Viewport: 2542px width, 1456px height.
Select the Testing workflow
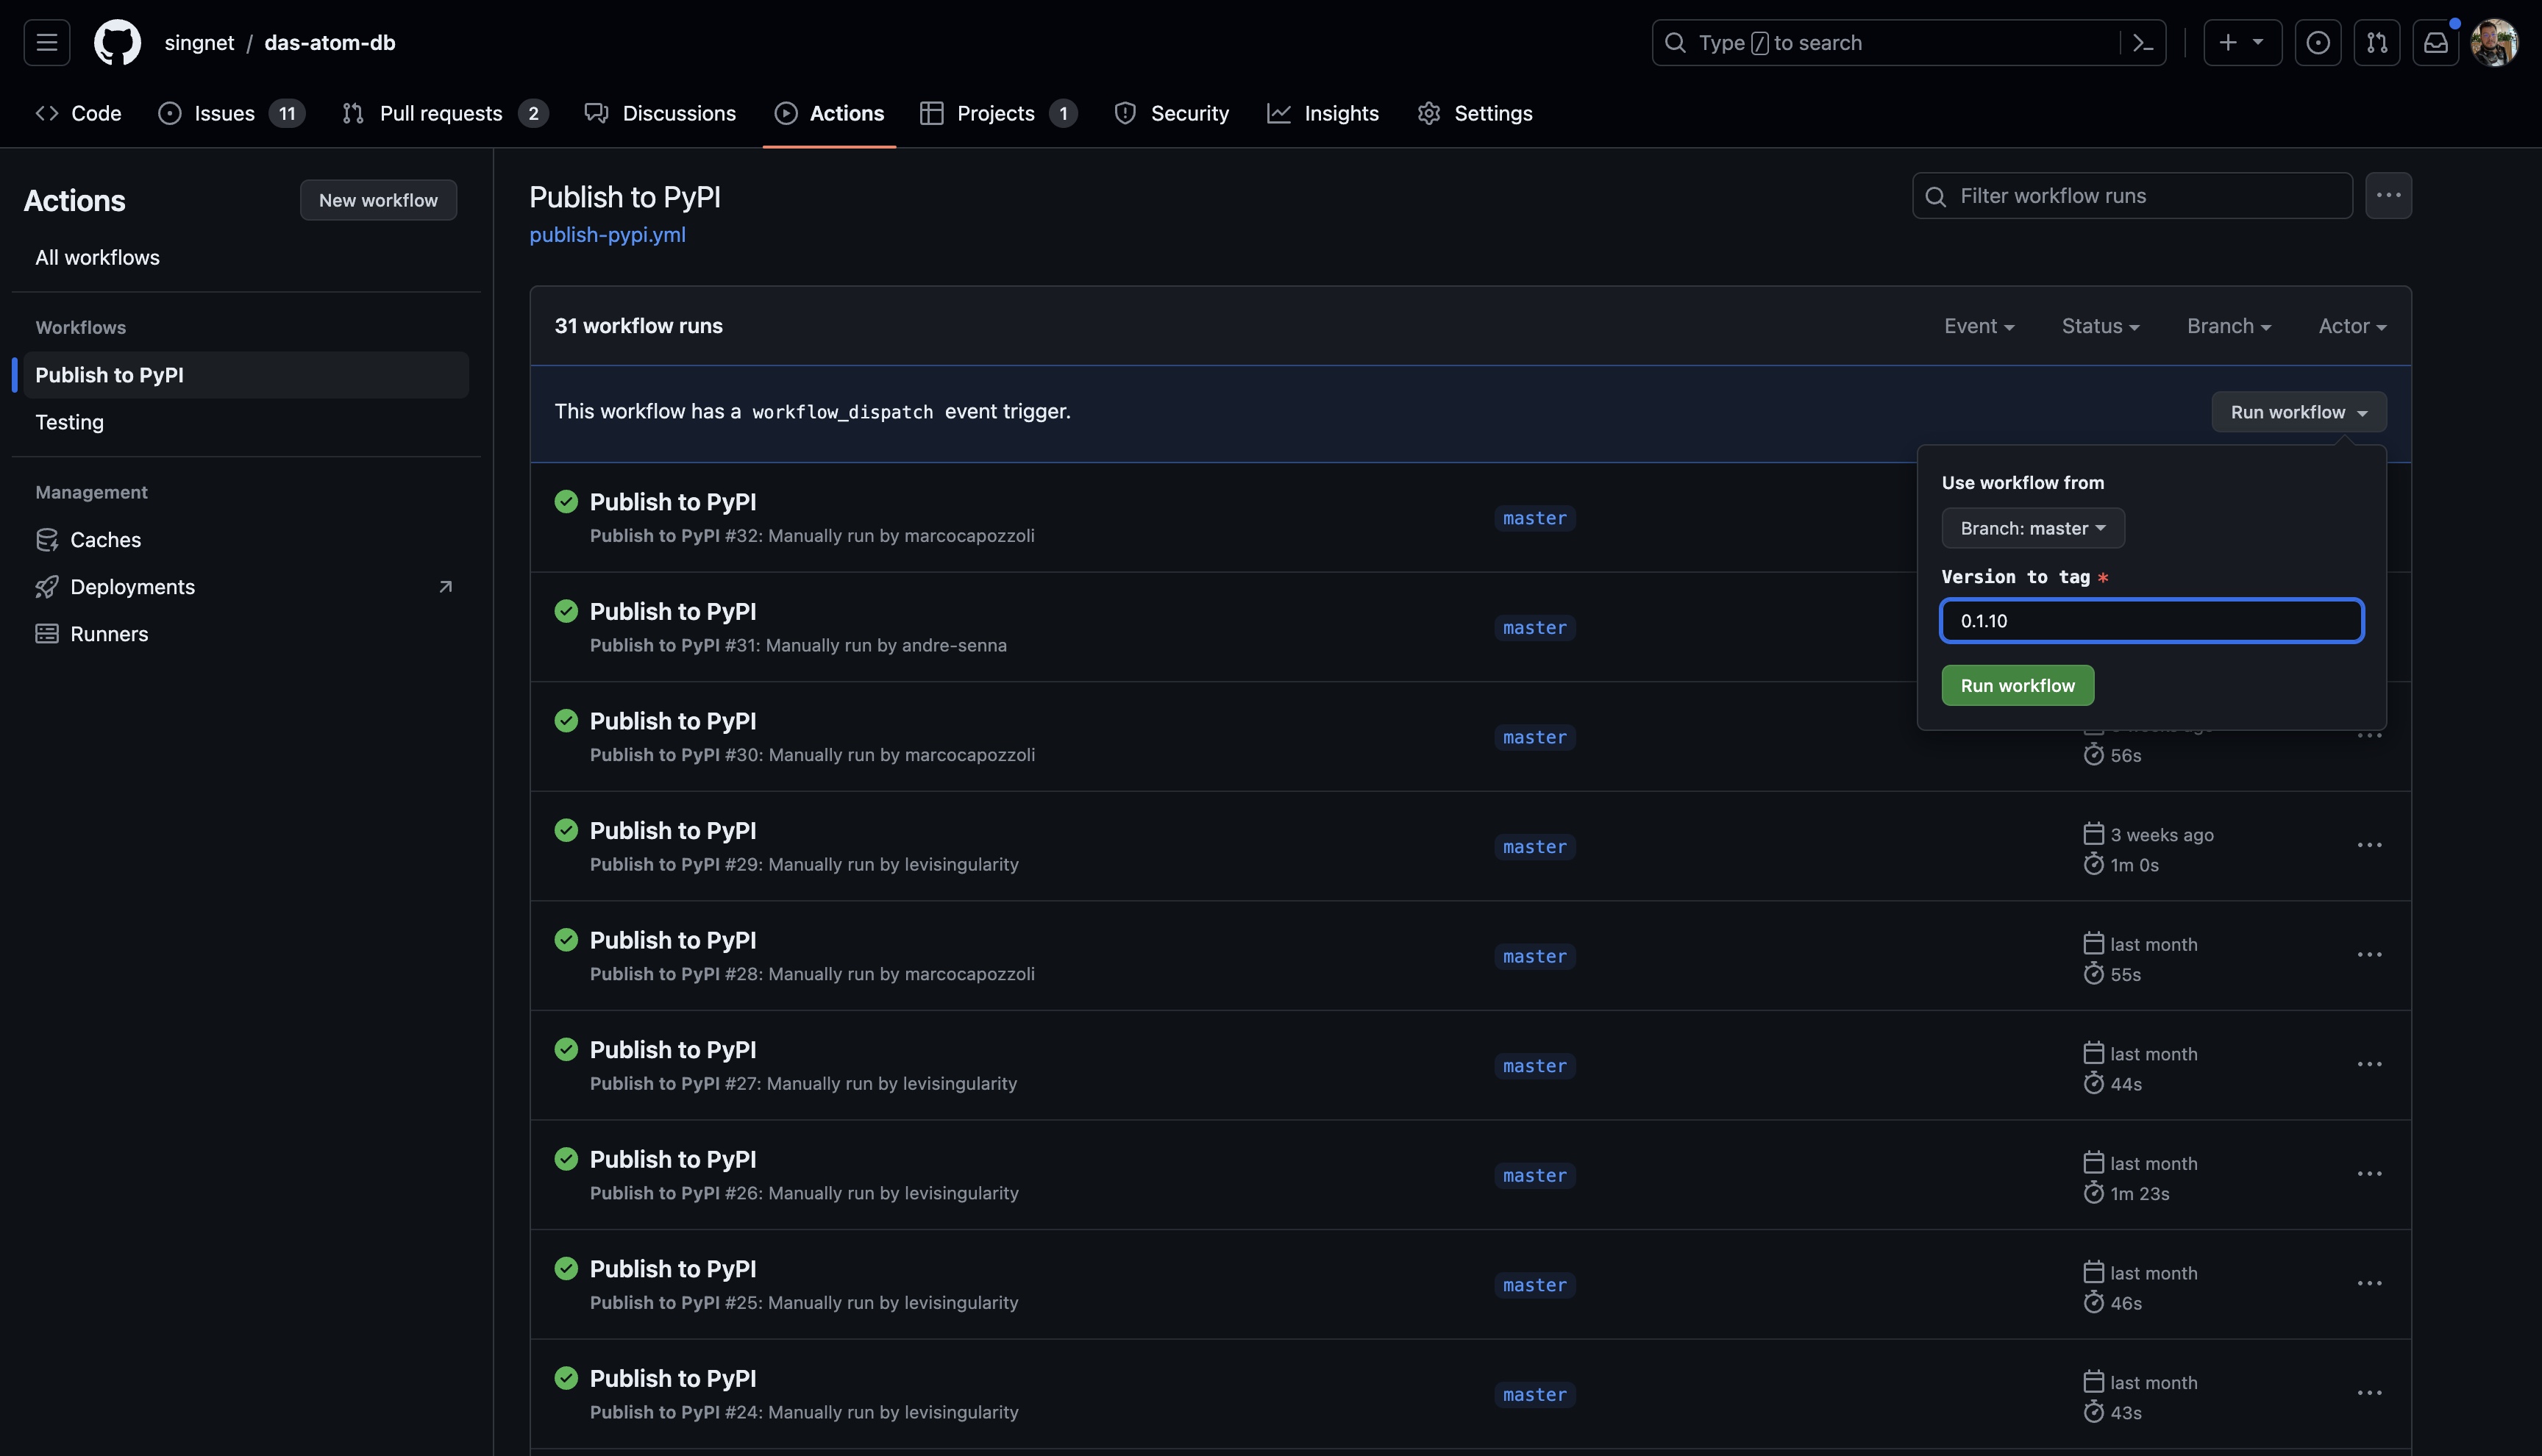coord(245,422)
